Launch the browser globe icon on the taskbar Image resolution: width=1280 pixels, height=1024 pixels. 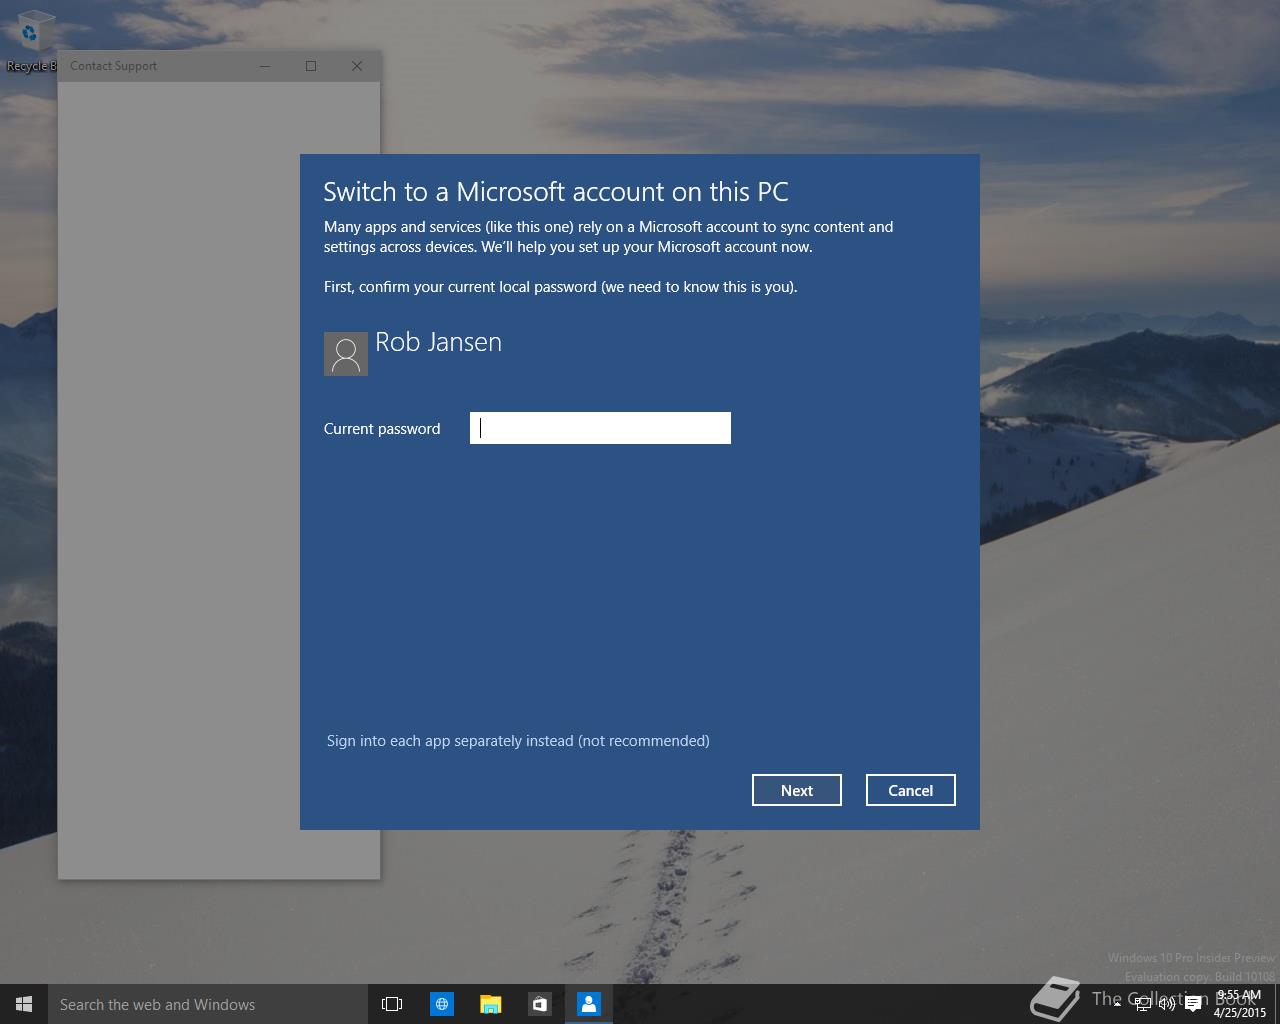point(441,1004)
